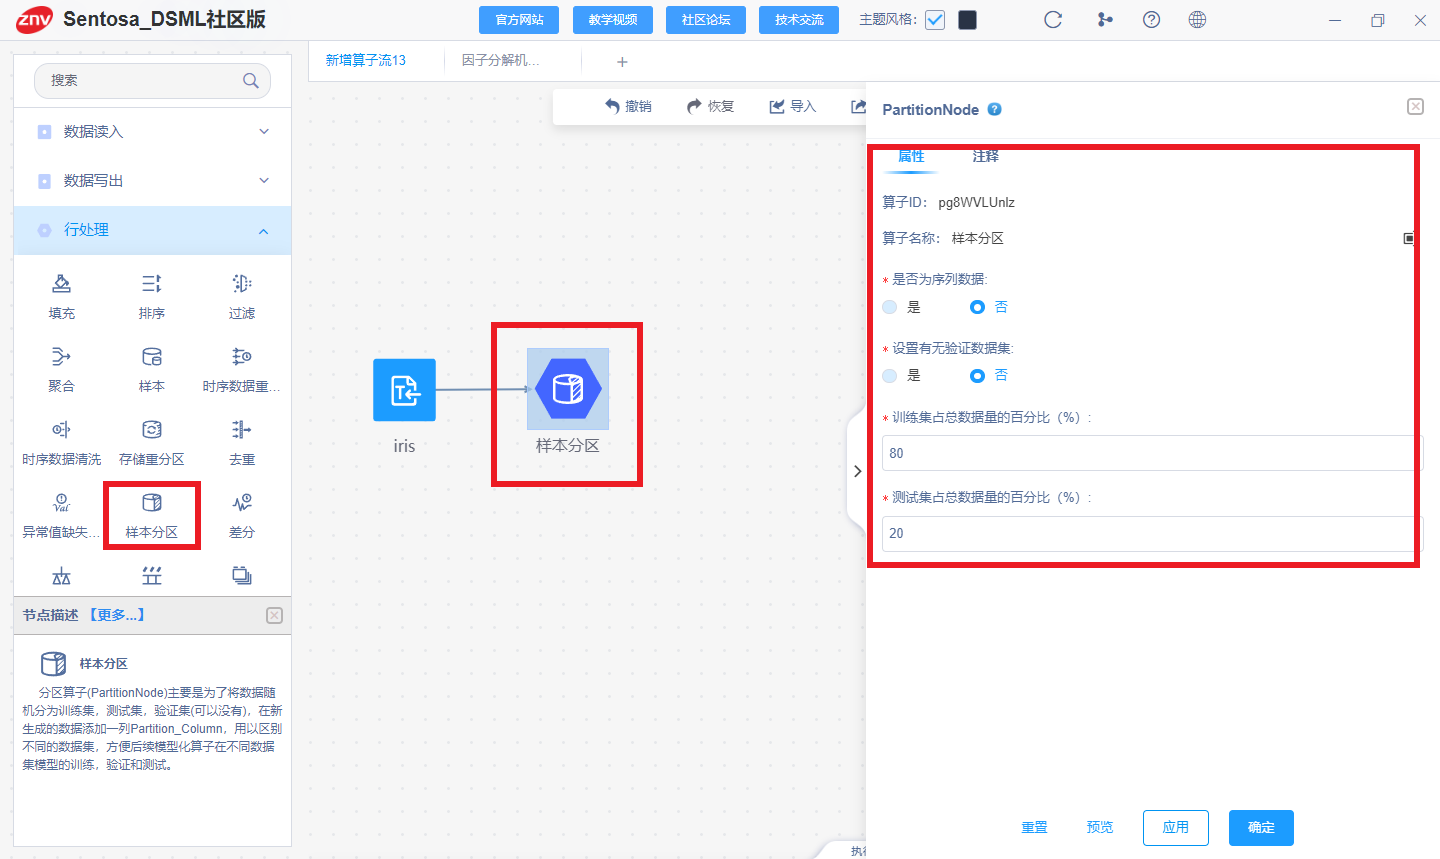Image resolution: width=1440 pixels, height=859 pixels.
Task: Select 是 for 设置有无验证数据集
Action: tap(890, 376)
